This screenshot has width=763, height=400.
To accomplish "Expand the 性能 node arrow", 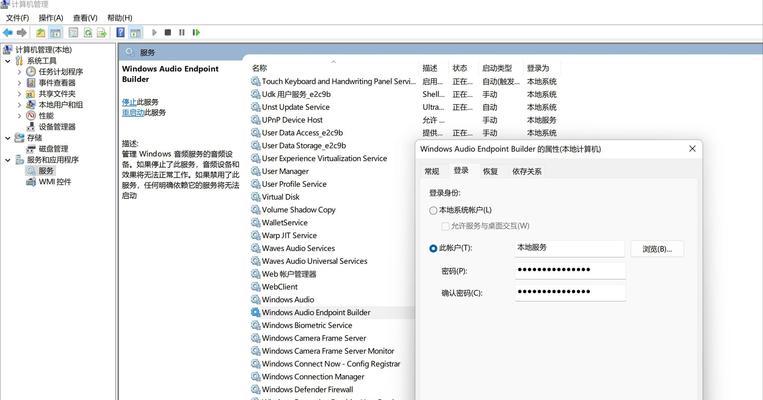I will click(x=19, y=116).
